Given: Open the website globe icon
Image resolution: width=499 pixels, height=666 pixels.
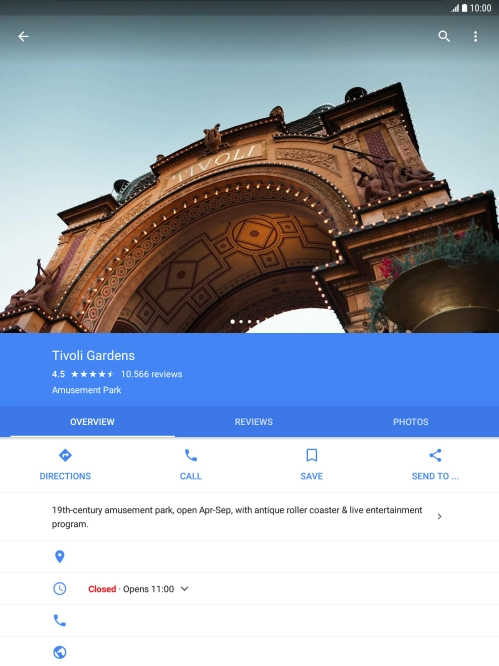Looking at the screenshot, I should tap(59, 652).
